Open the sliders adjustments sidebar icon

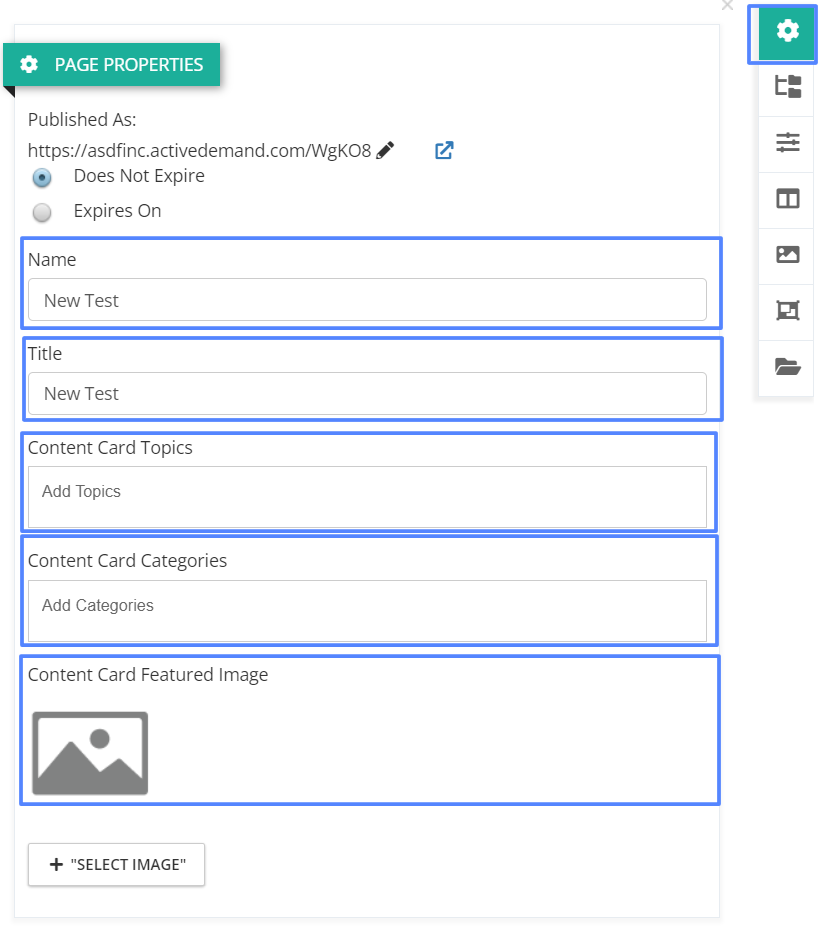[x=788, y=142]
